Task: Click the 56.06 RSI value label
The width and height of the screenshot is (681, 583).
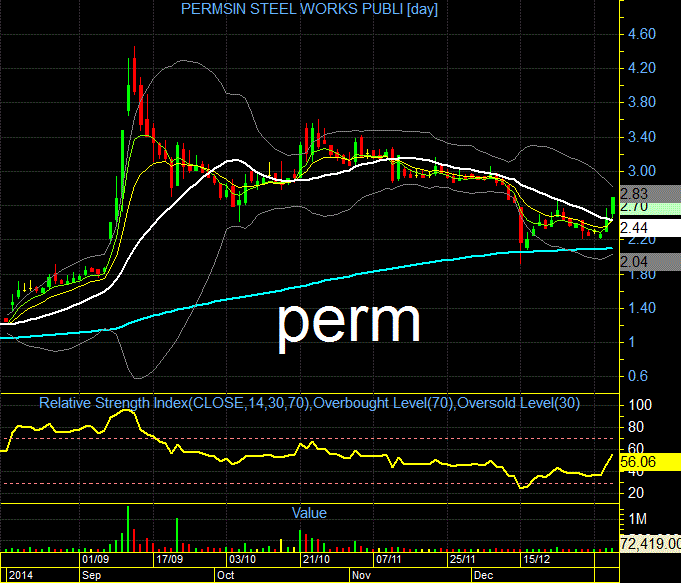Action: coord(650,461)
